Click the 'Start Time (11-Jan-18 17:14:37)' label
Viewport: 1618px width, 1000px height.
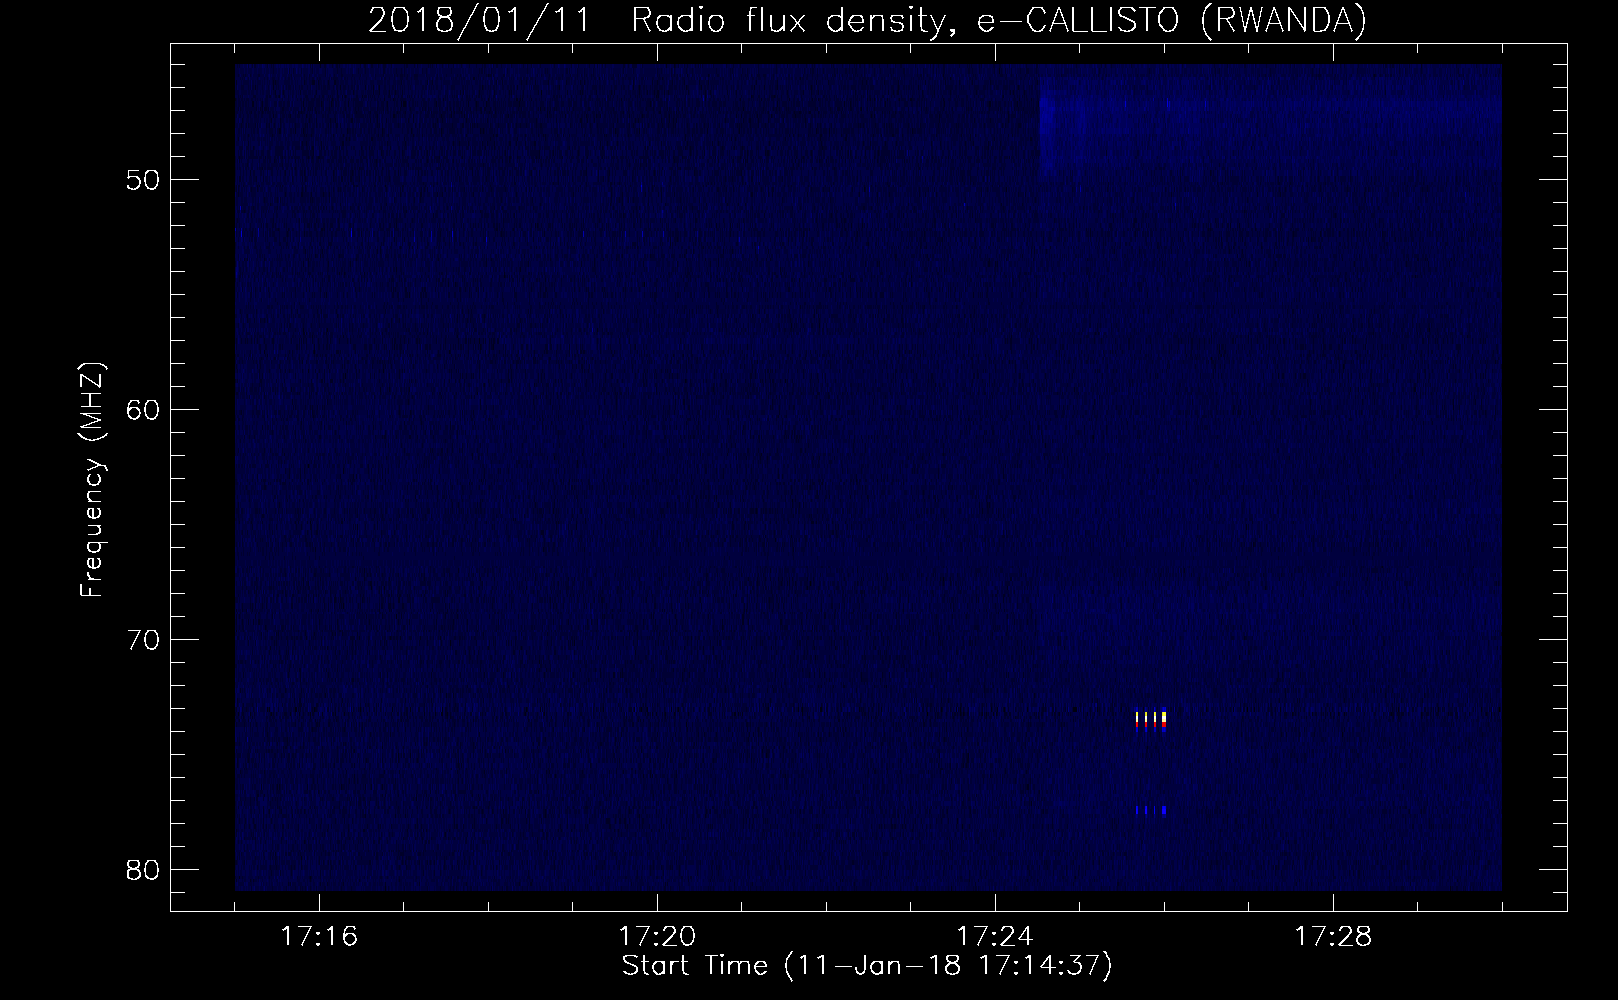click(867, 966)
